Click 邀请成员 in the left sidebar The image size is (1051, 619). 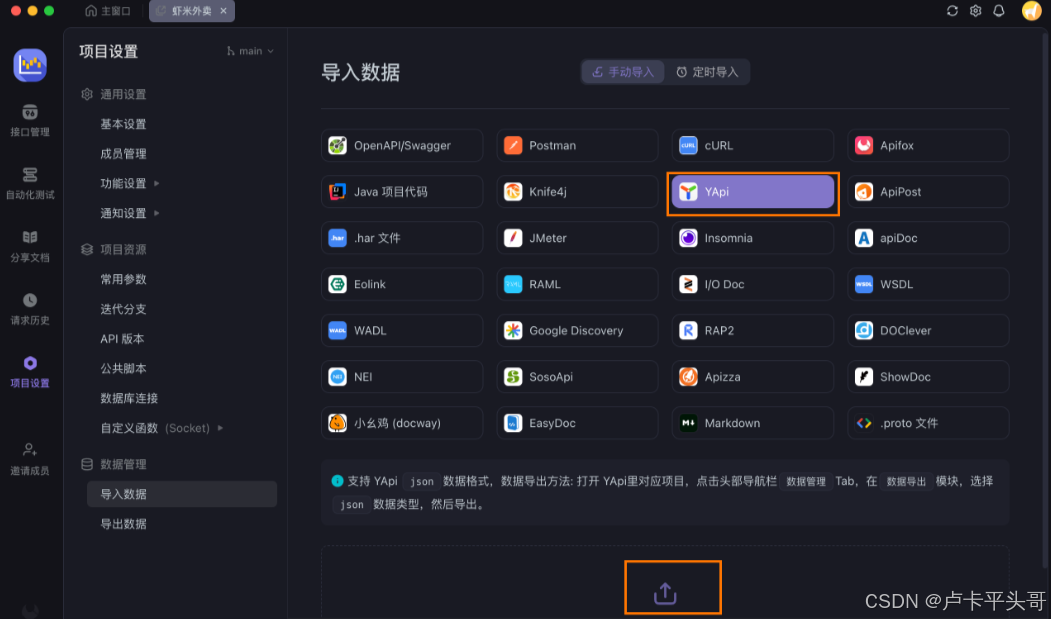pos(29,459)
